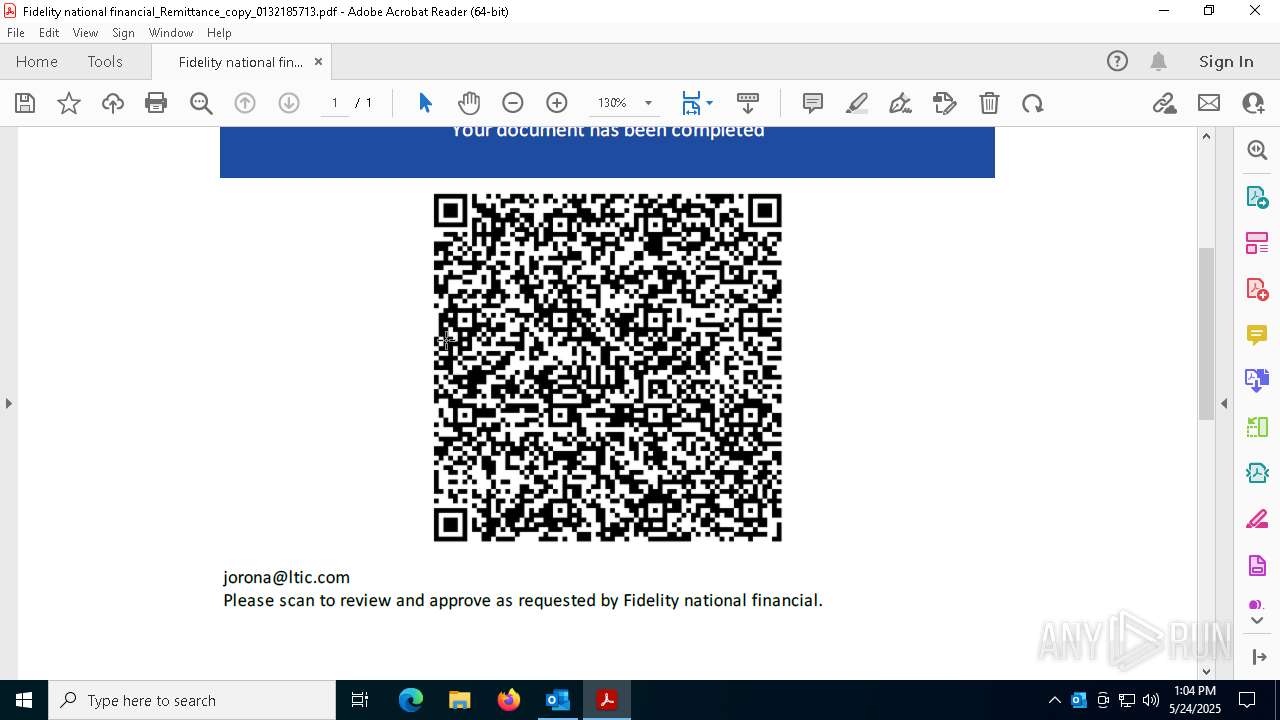Choose the Selection arrow tool
This screenshot has width=1280, height=720.
coord(425,103)
